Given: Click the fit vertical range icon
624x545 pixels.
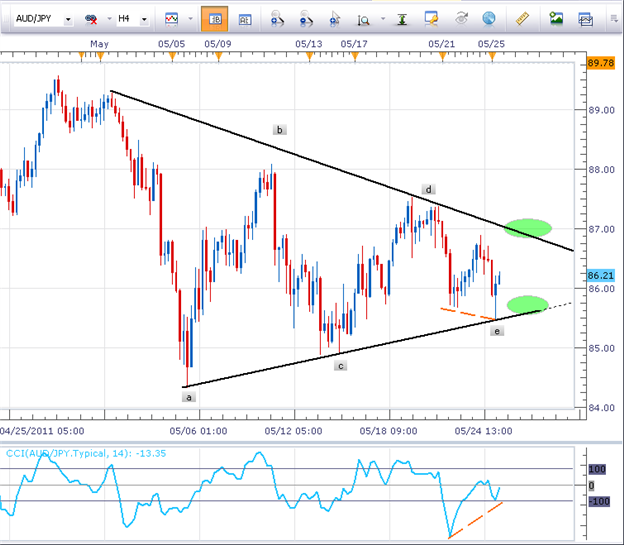Looking at the screenshot, I should [402, 19].
